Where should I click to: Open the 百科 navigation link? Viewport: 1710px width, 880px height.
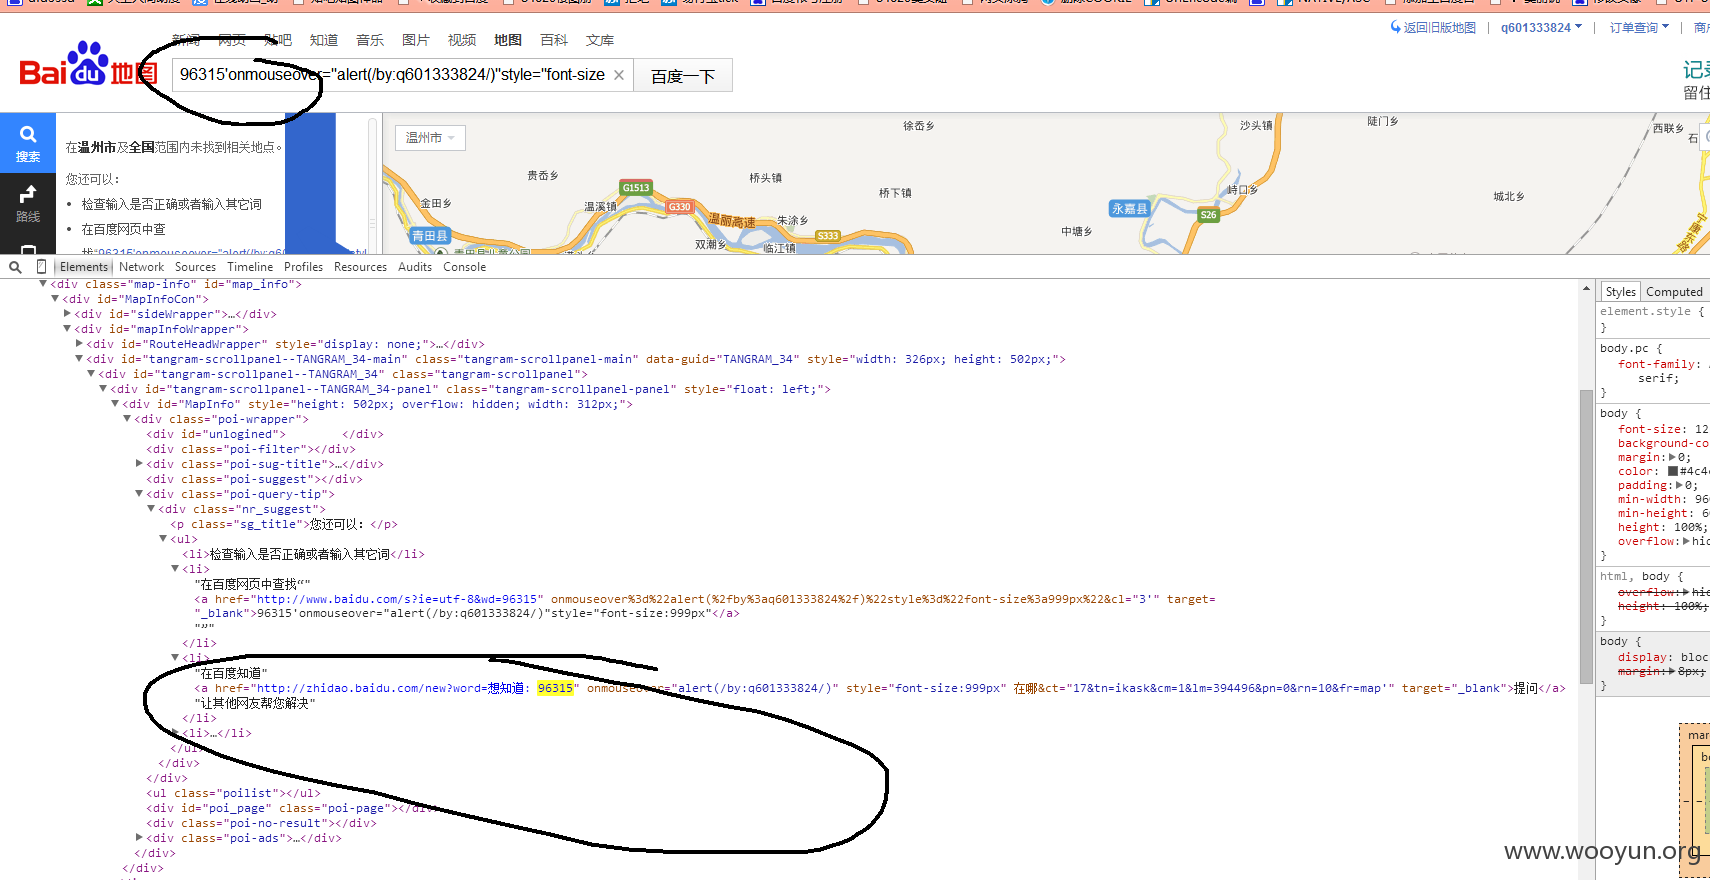[x=554, y=40]
